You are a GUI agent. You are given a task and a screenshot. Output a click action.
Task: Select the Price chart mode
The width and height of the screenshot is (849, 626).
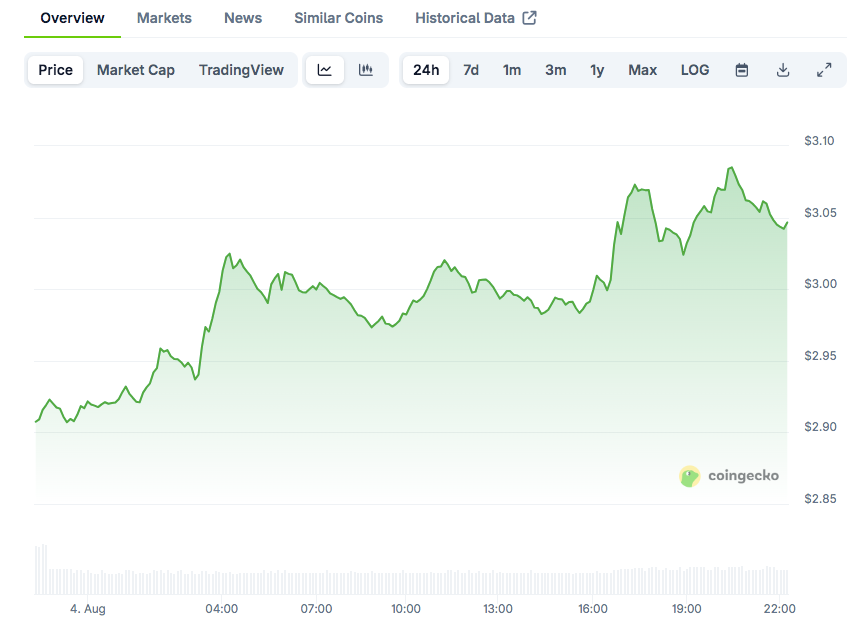click(x=56, y=70)
